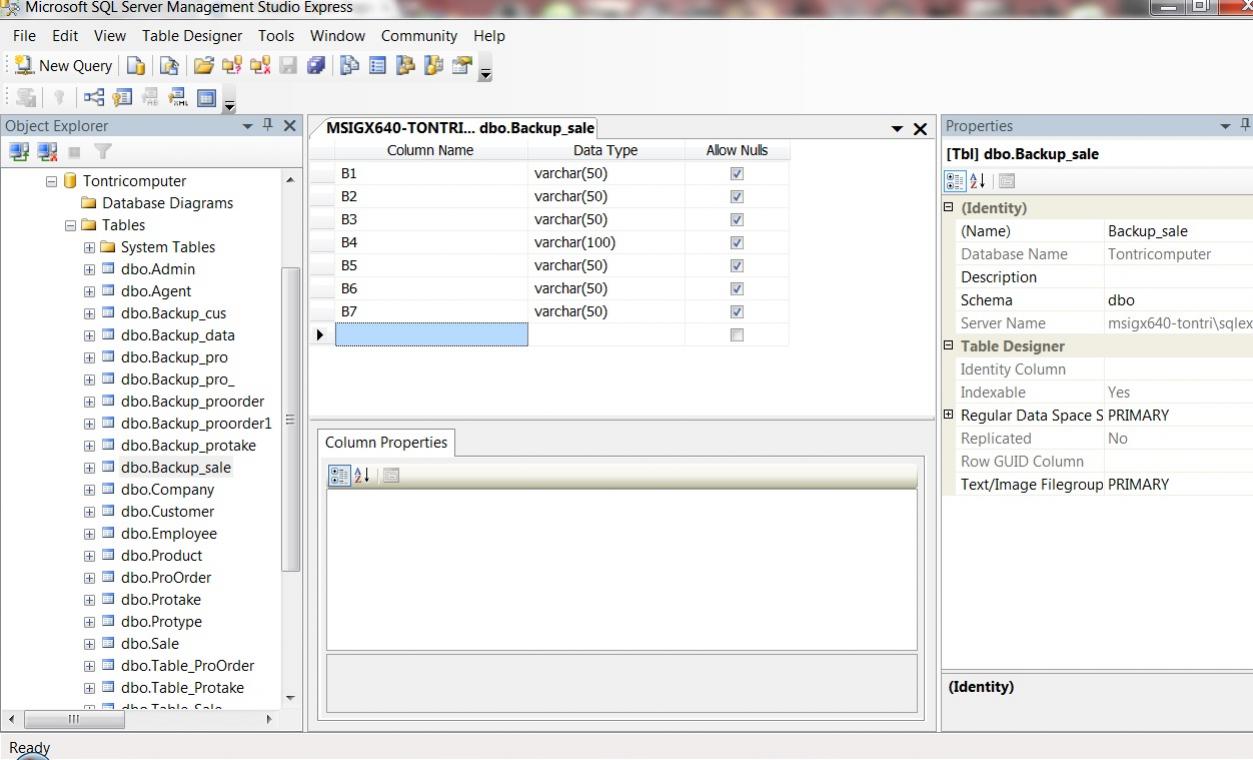Viewport: 1253px width, 760px height.
Task: Close the dbo.Backup_sale document tab
Action: point(921,129)
